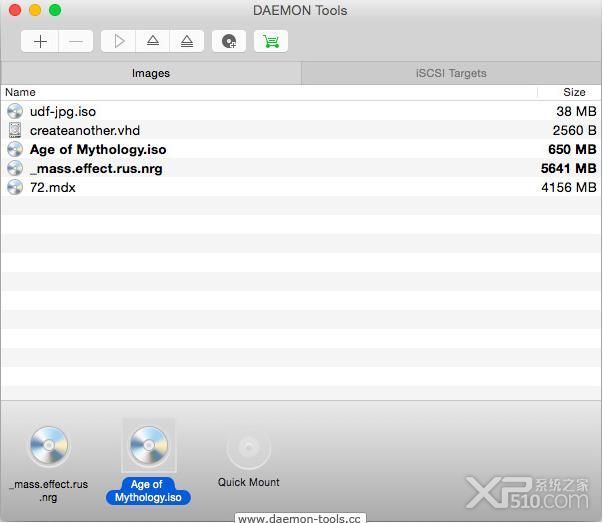Maximize the window with the green button
Image resolution: width=603 pixels, height=523 pixels.
[55, 10]
